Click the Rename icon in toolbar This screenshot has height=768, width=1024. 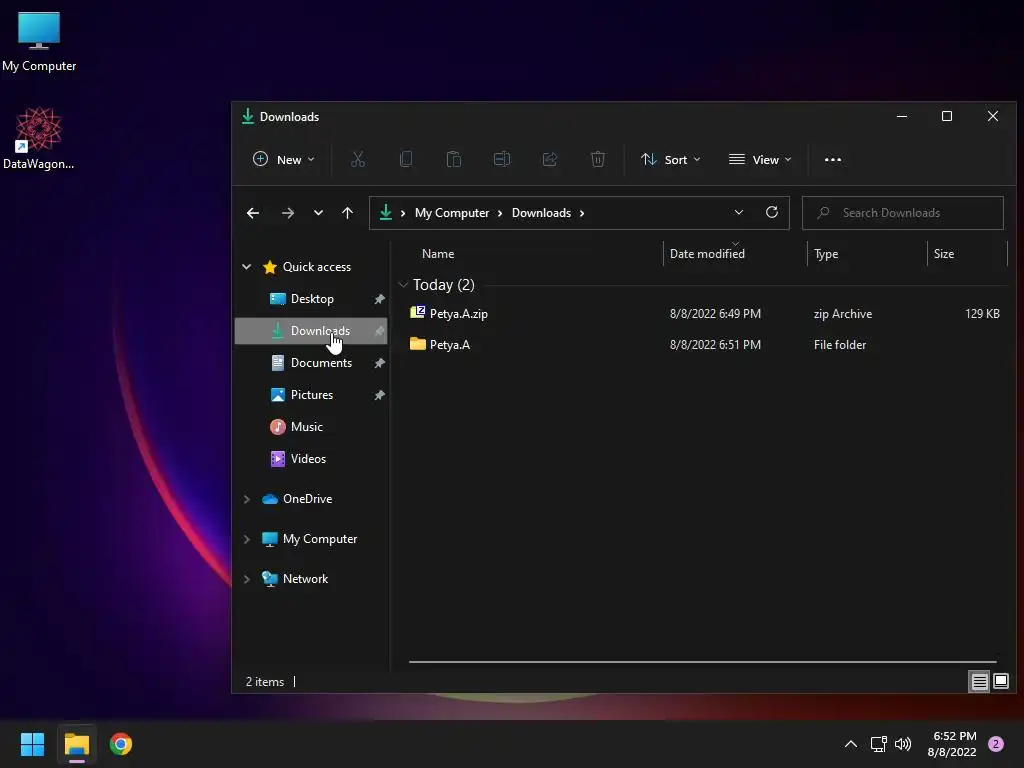click(x=502, y=159)
